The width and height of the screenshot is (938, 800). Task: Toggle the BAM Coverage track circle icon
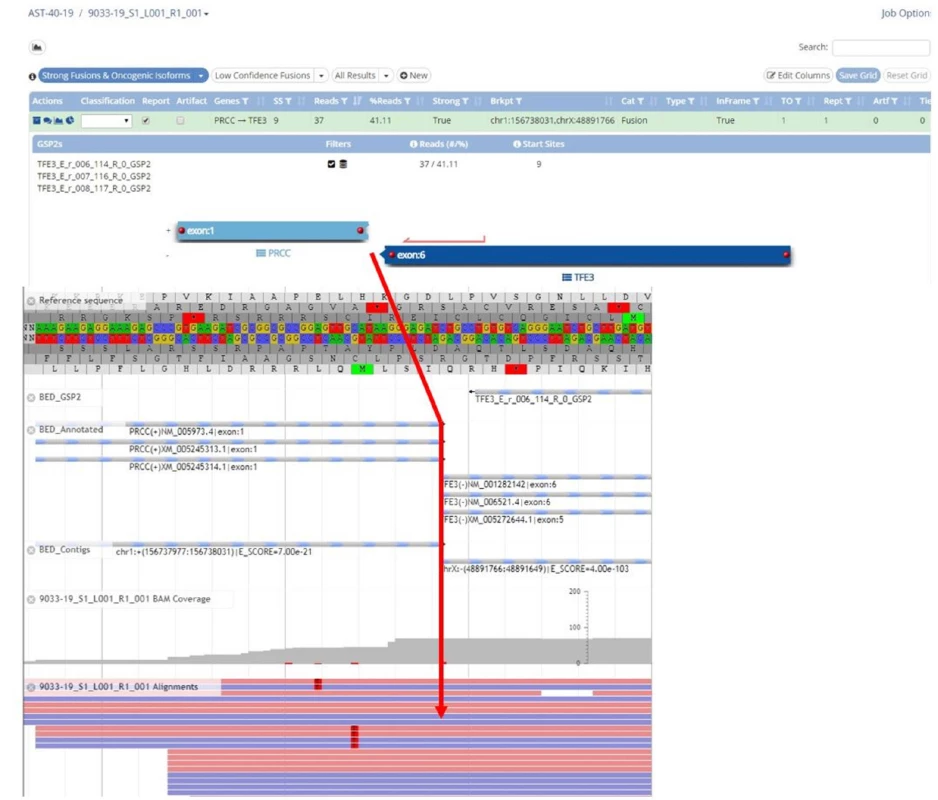click(x=31, y=599)
